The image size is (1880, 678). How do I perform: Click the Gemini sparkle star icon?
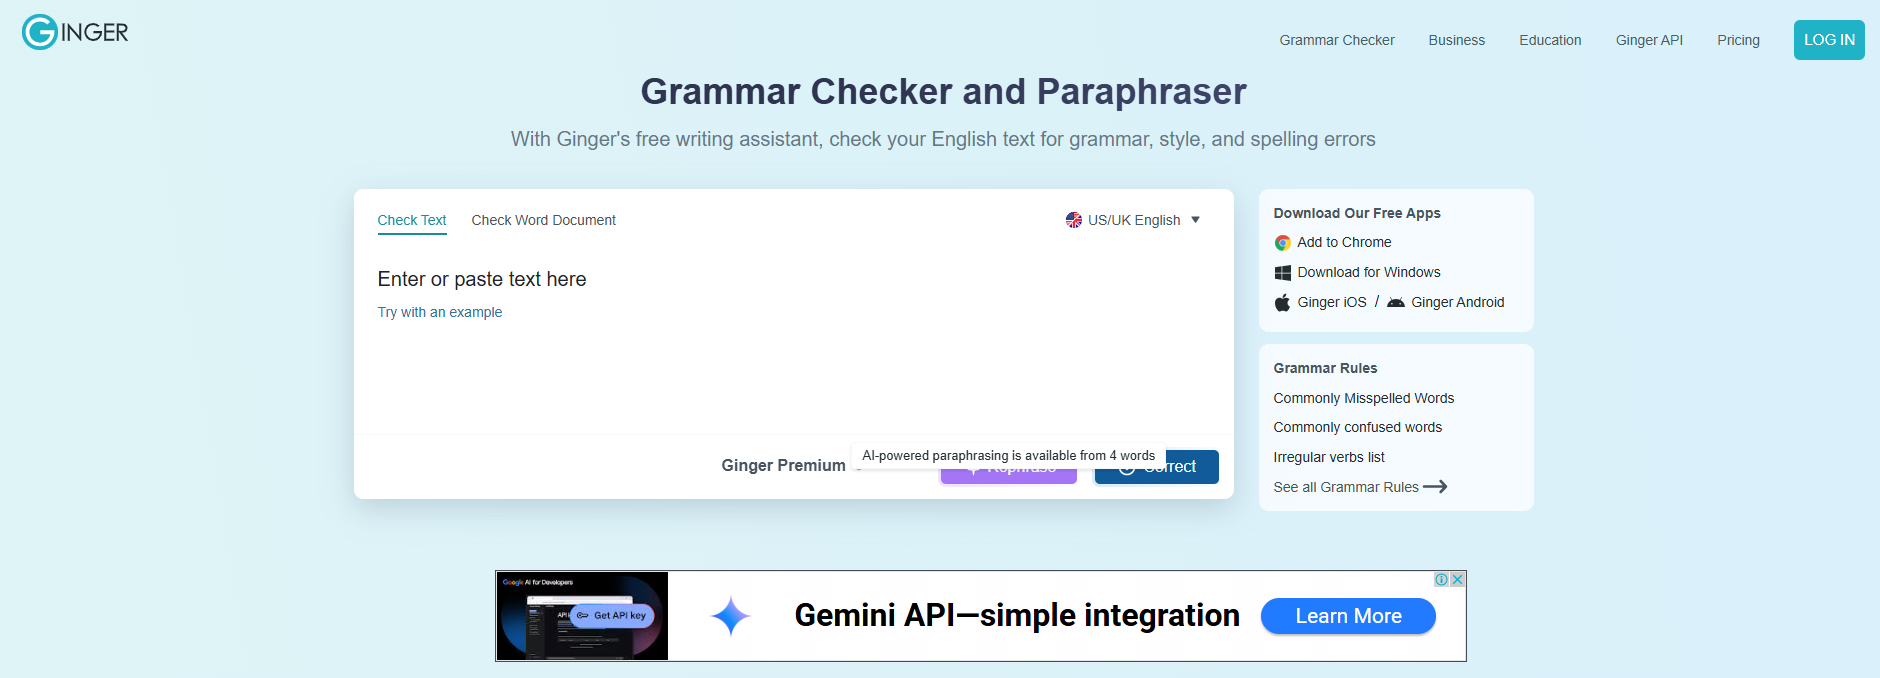731,616
